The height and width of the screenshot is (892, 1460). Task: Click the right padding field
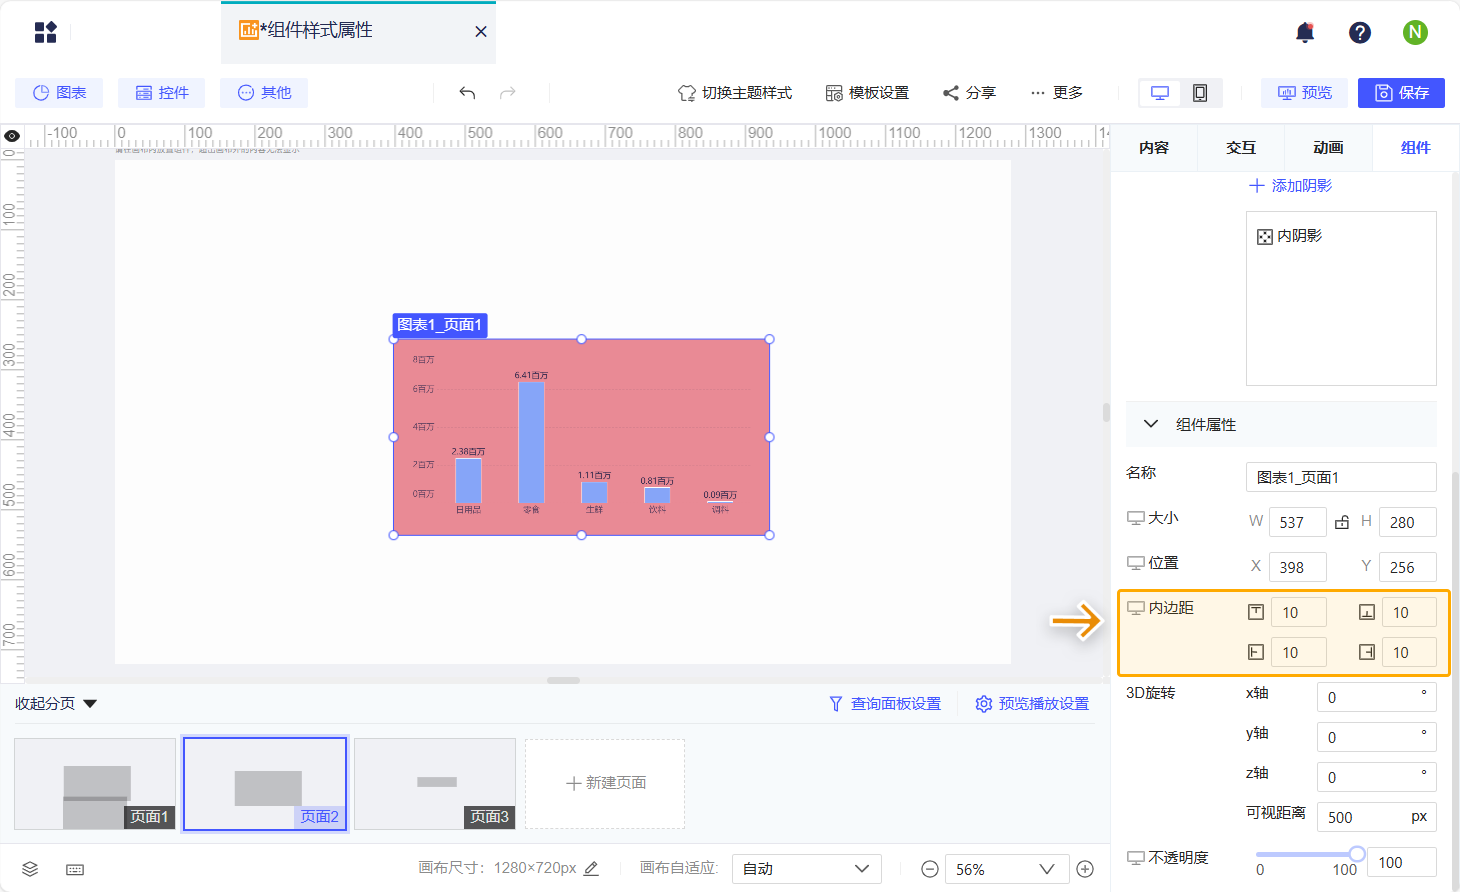pos(1409,652)
